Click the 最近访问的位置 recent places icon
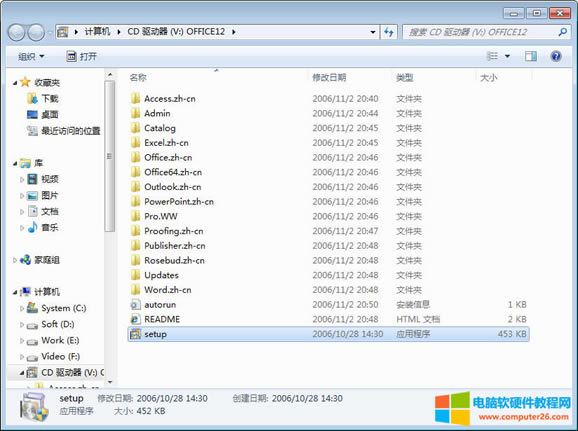The height and width of the screenshot is (431, 578). pos(32,131)
